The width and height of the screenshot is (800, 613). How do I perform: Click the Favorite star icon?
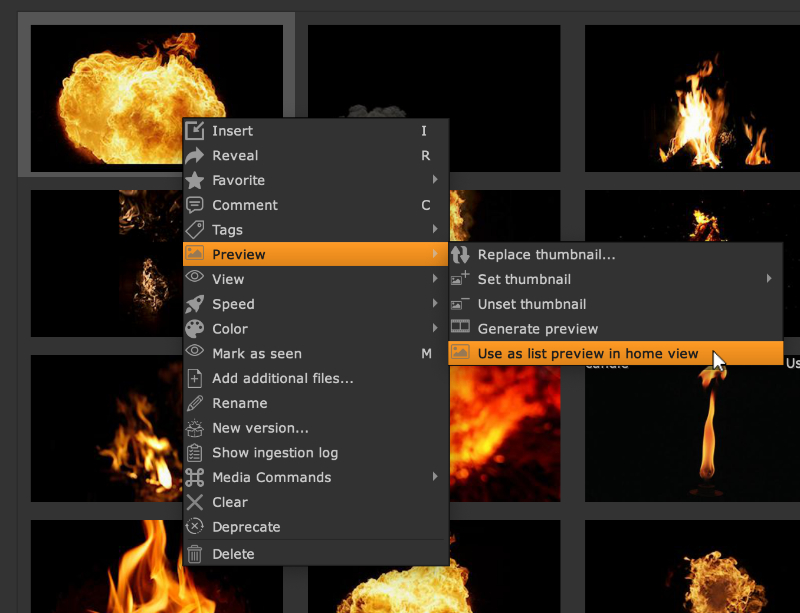click(195, 181)
